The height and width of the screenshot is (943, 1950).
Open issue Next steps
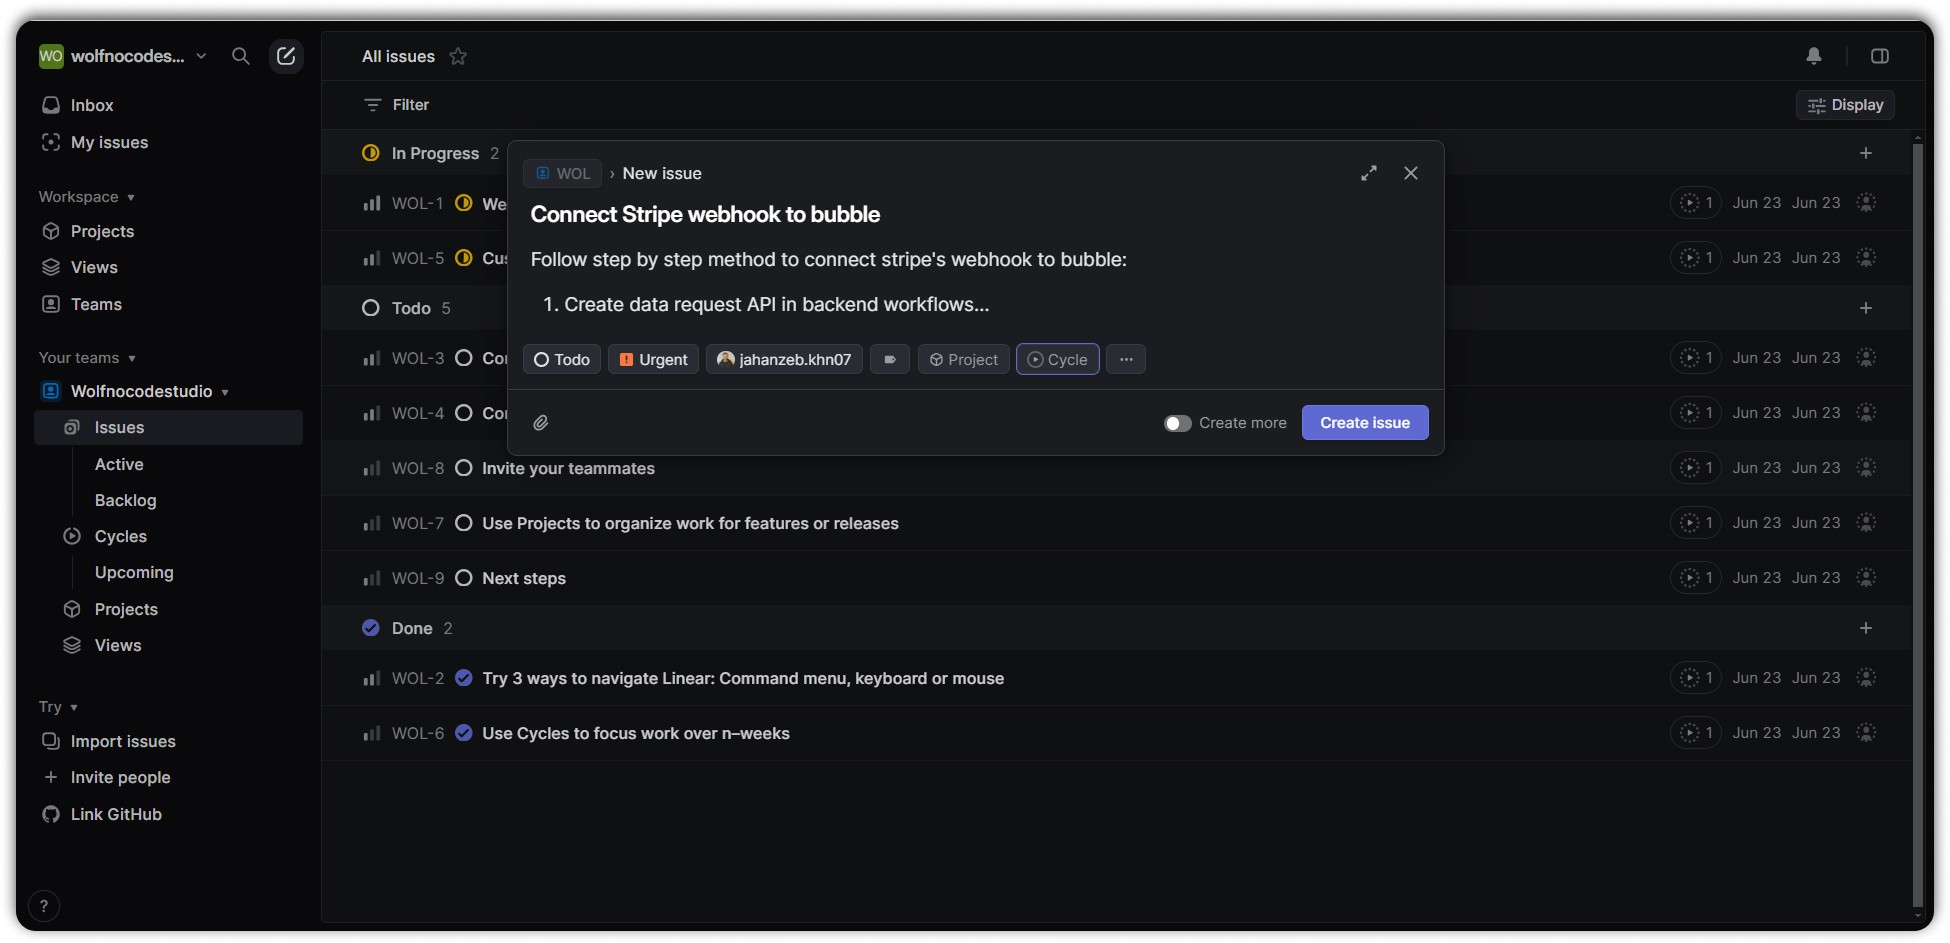coord(524,578)
